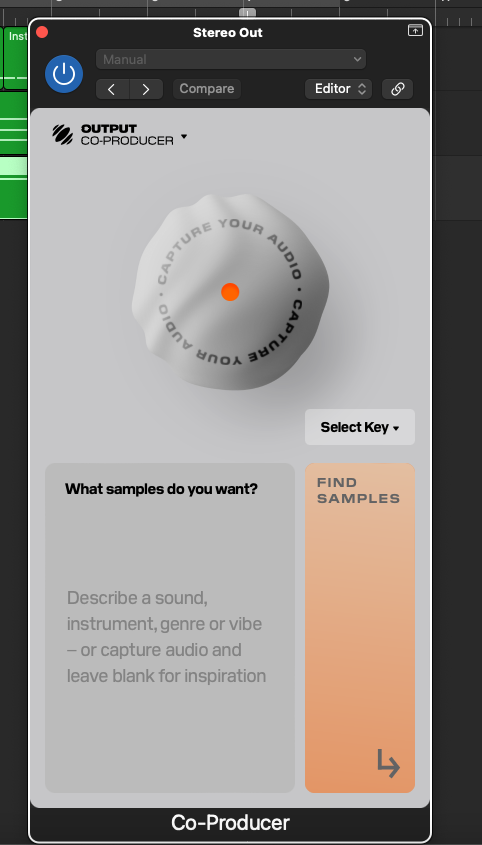
Task: Start capture with the orange record dot
Action: point(230,292)
